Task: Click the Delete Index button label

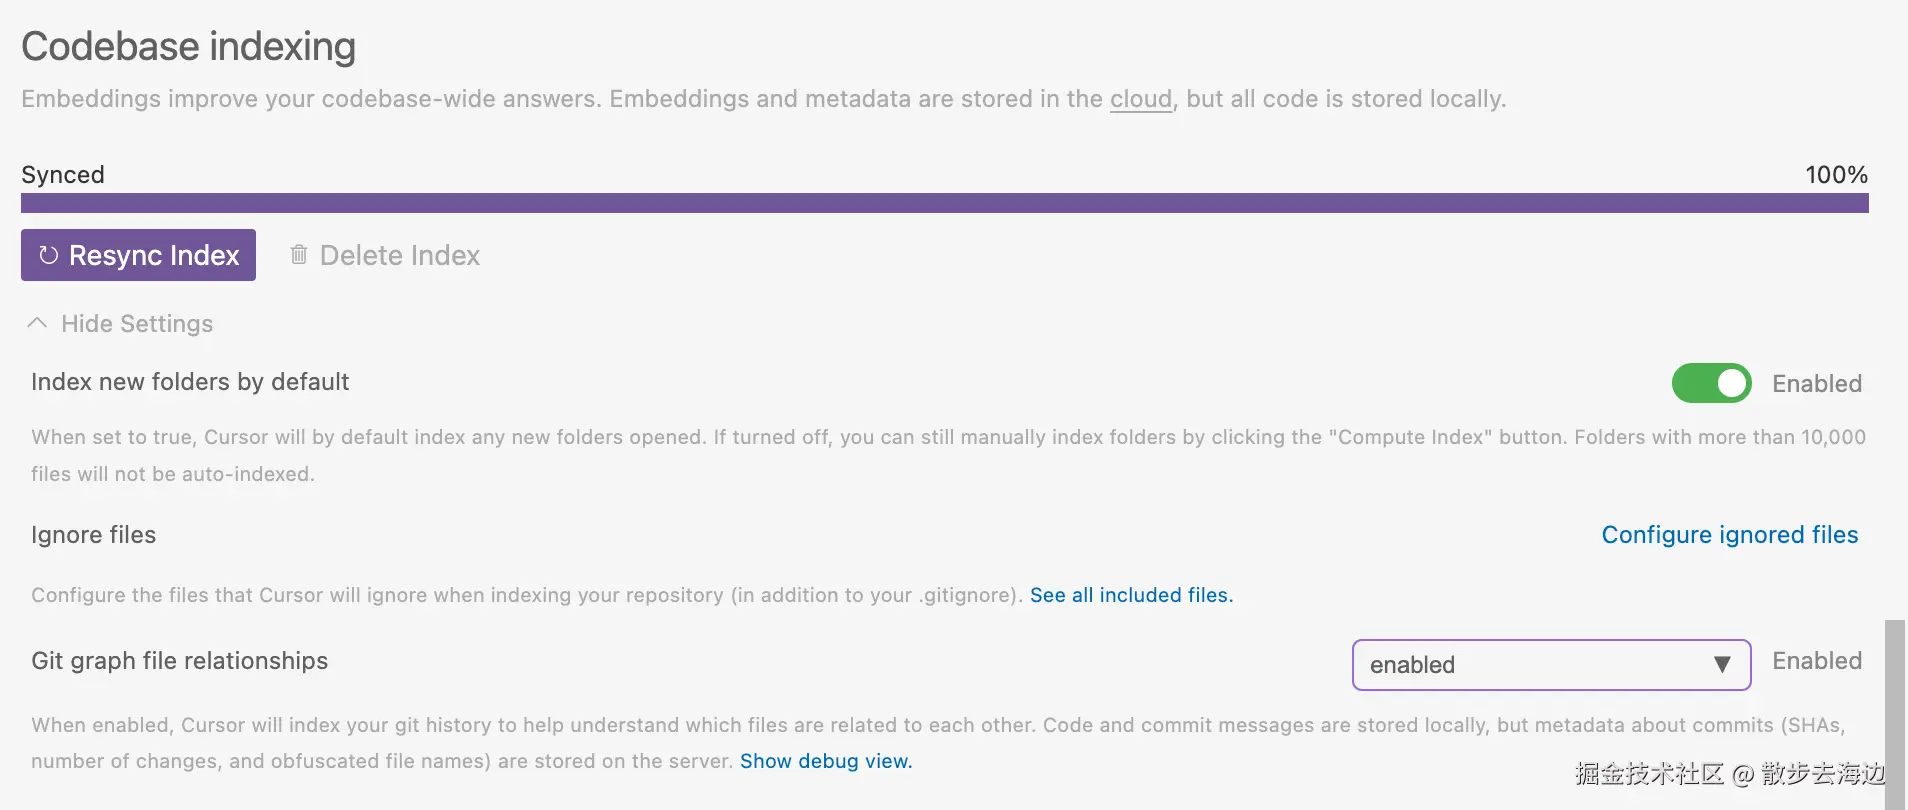Action: pos(399,255)
